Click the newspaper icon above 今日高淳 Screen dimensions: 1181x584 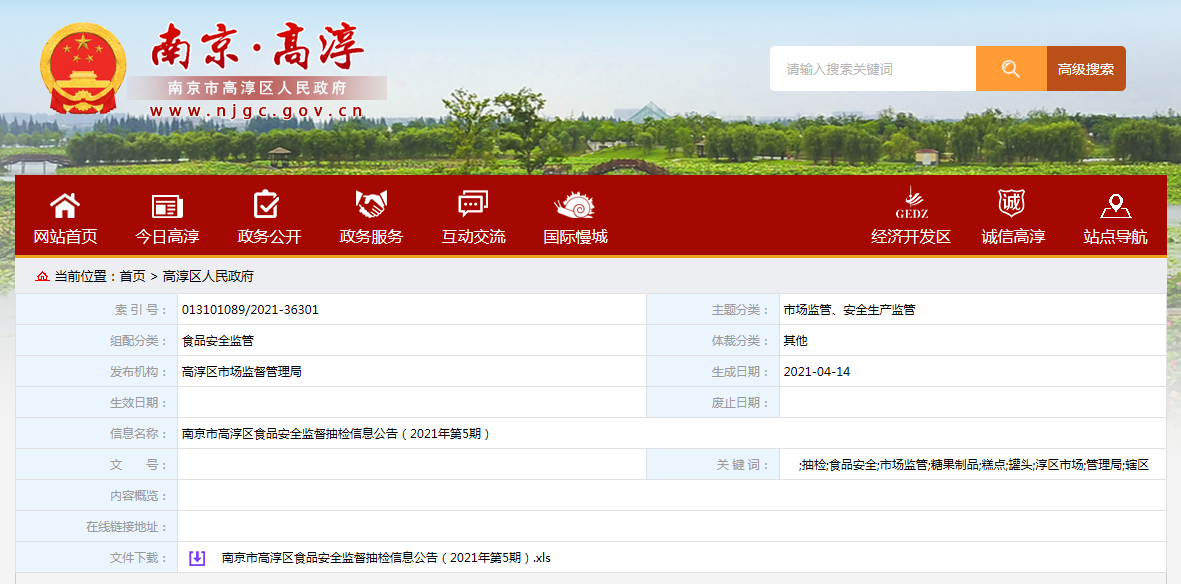[x=167, y=206]
